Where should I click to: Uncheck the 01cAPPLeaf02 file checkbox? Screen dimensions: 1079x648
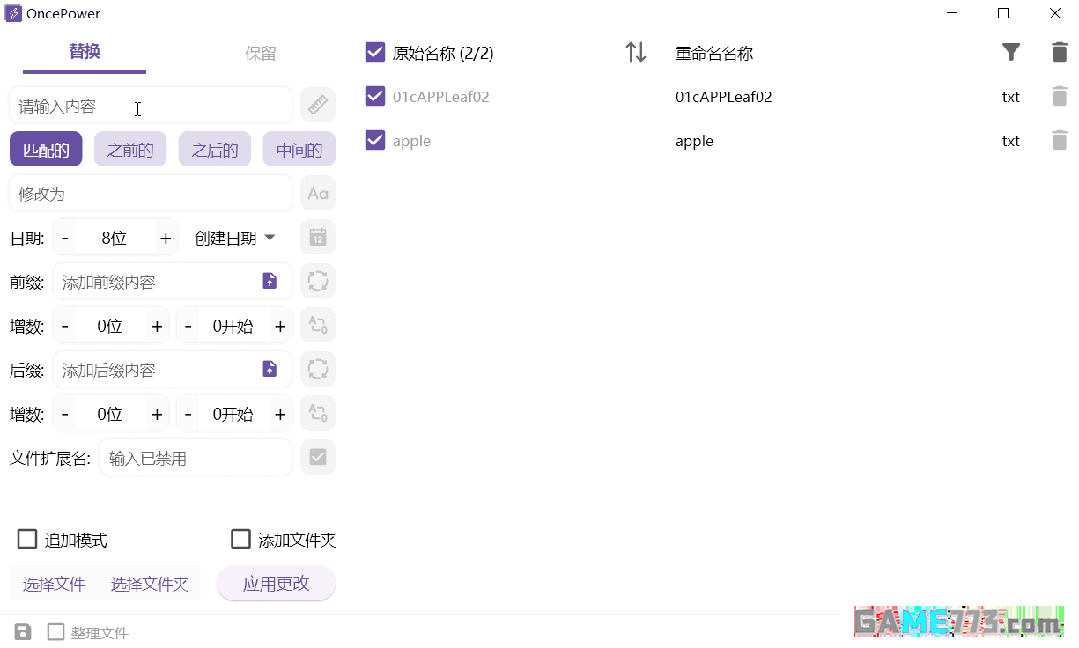pyautogui.click(x=374, y=96)
